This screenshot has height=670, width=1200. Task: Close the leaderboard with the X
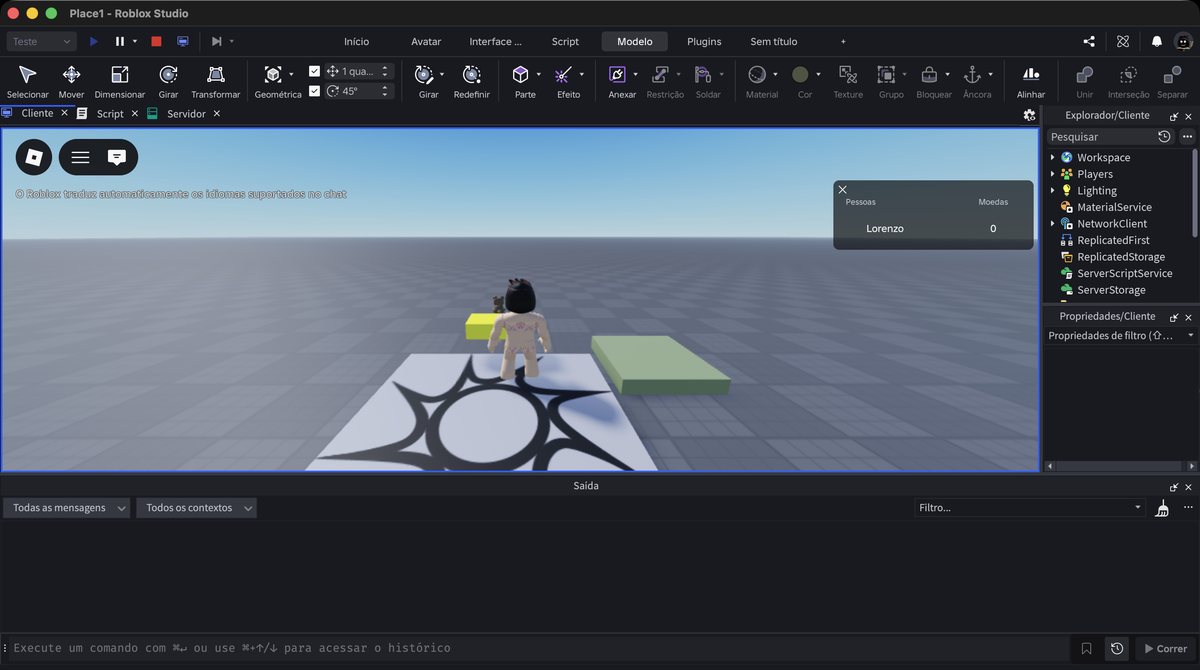[842, 189]
